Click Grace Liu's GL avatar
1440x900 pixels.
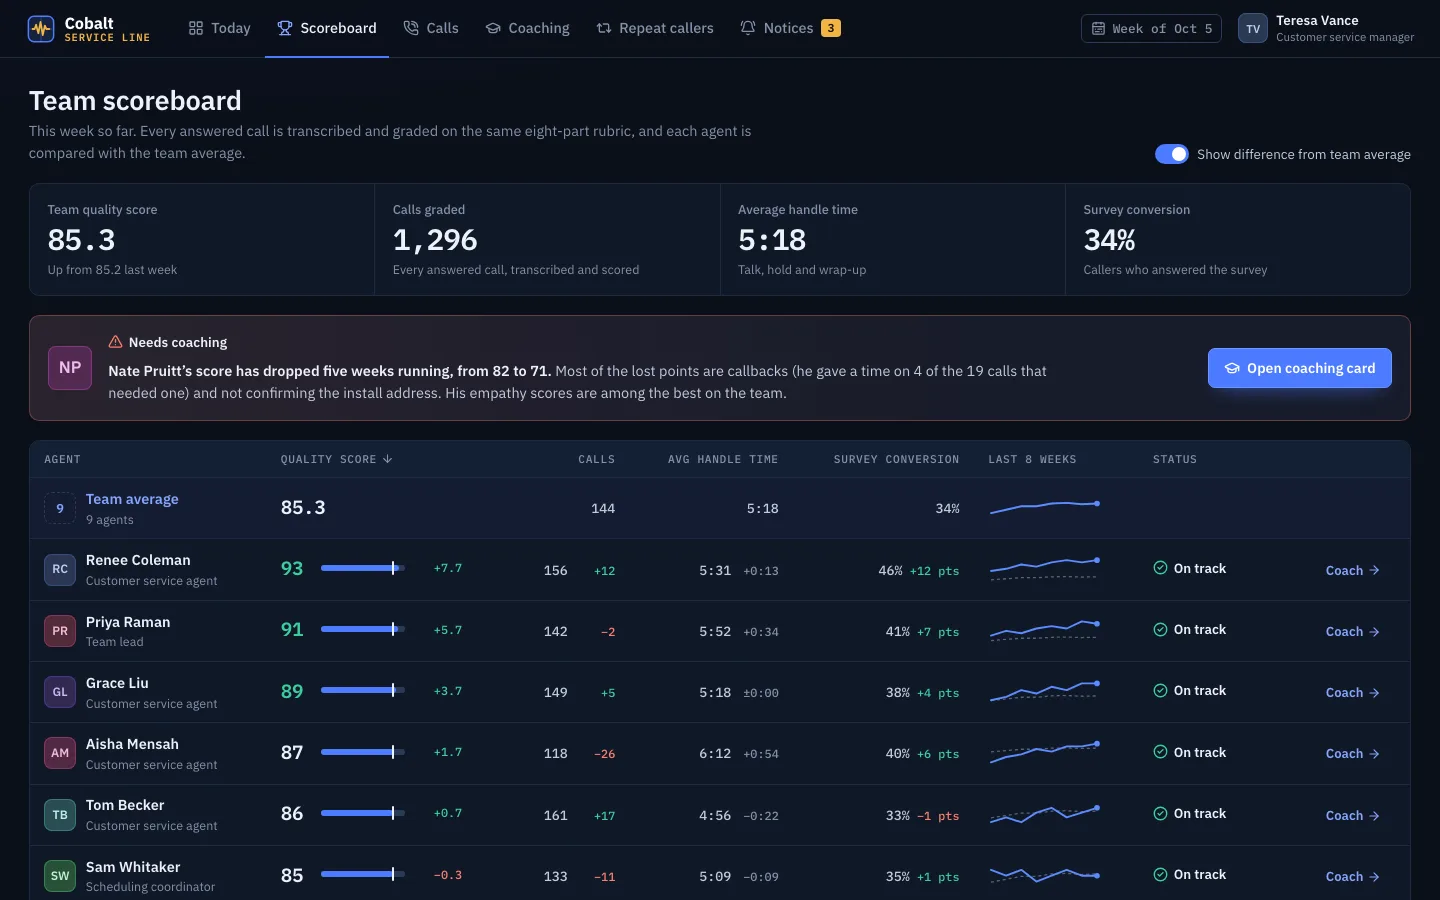60,692
